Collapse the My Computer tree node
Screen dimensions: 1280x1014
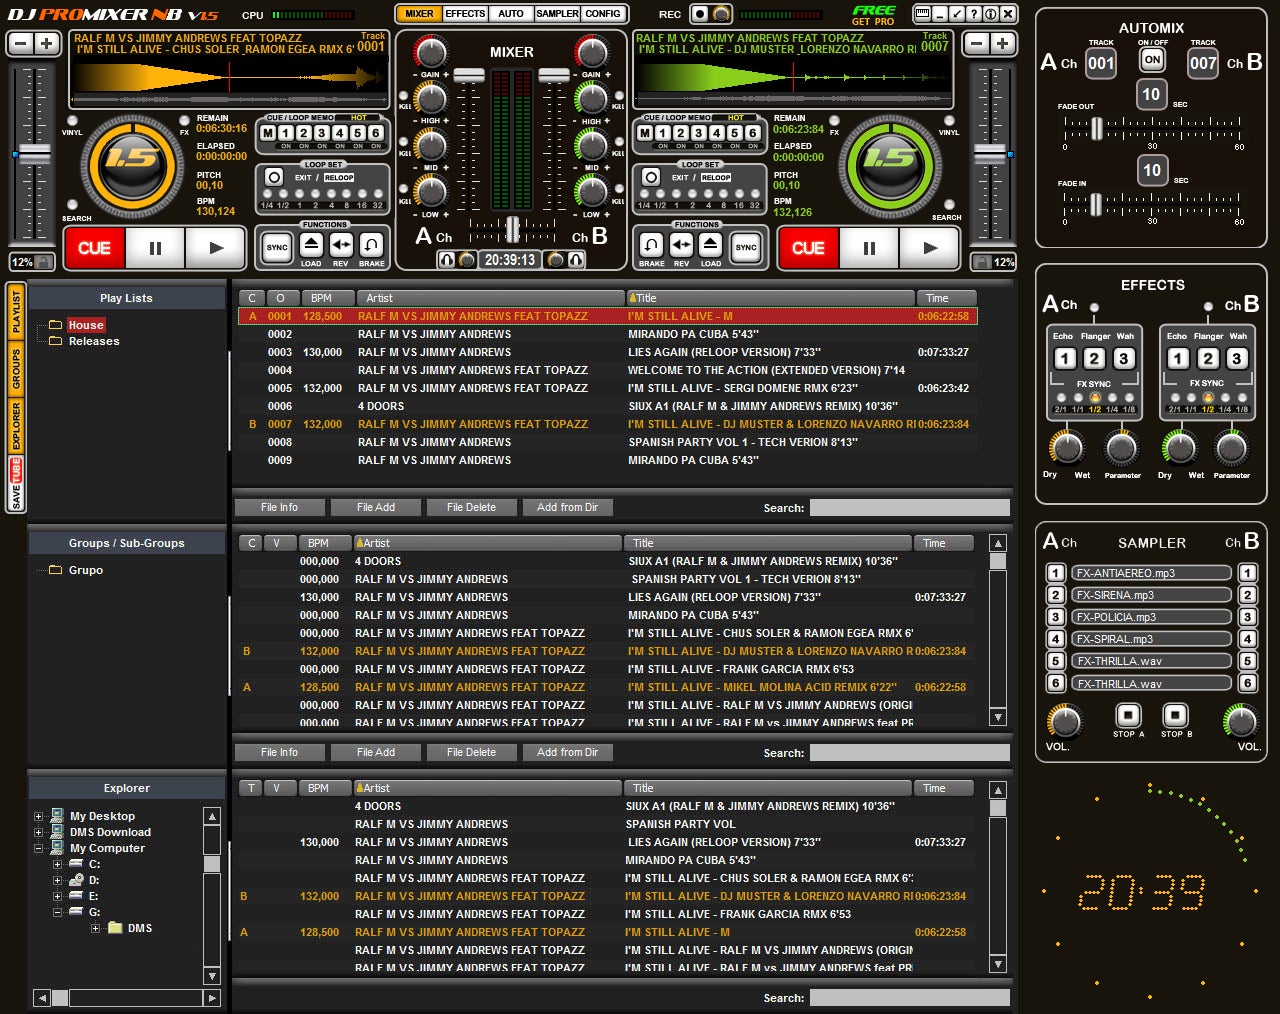point(39,848)
